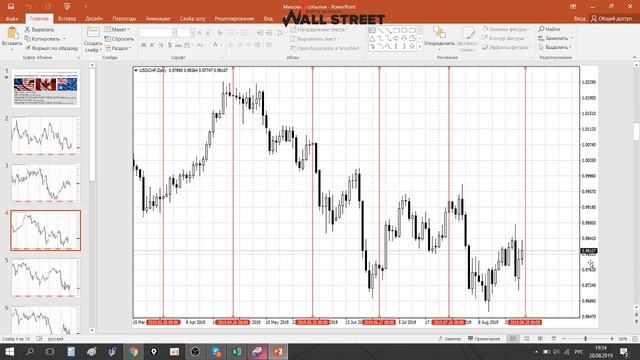The width and height of the screenshot is (640, 360).
Task: Zoom in with the plus button
Action: (612, 339)
